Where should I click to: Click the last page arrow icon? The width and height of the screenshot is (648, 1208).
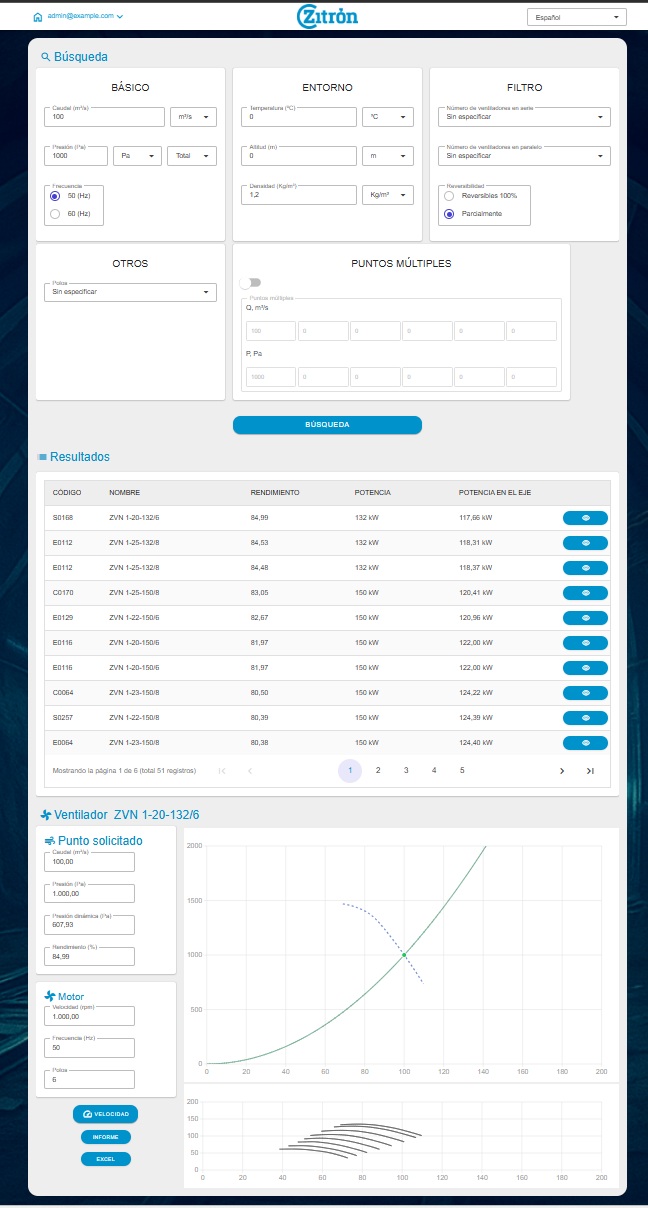pyautogui.click(x=590, y=771)
